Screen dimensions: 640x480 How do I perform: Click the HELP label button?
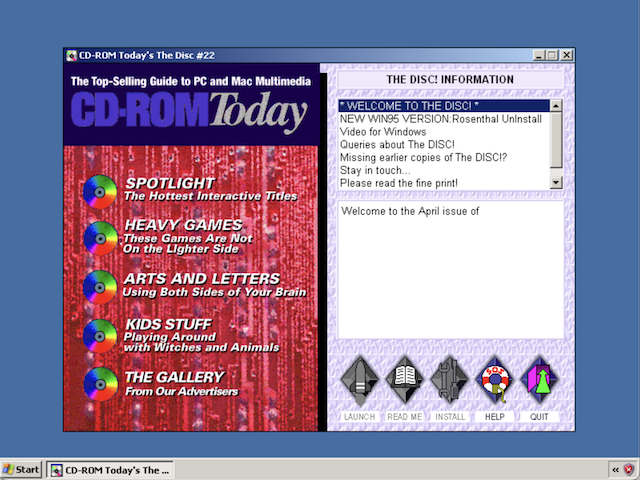(495, 417)
